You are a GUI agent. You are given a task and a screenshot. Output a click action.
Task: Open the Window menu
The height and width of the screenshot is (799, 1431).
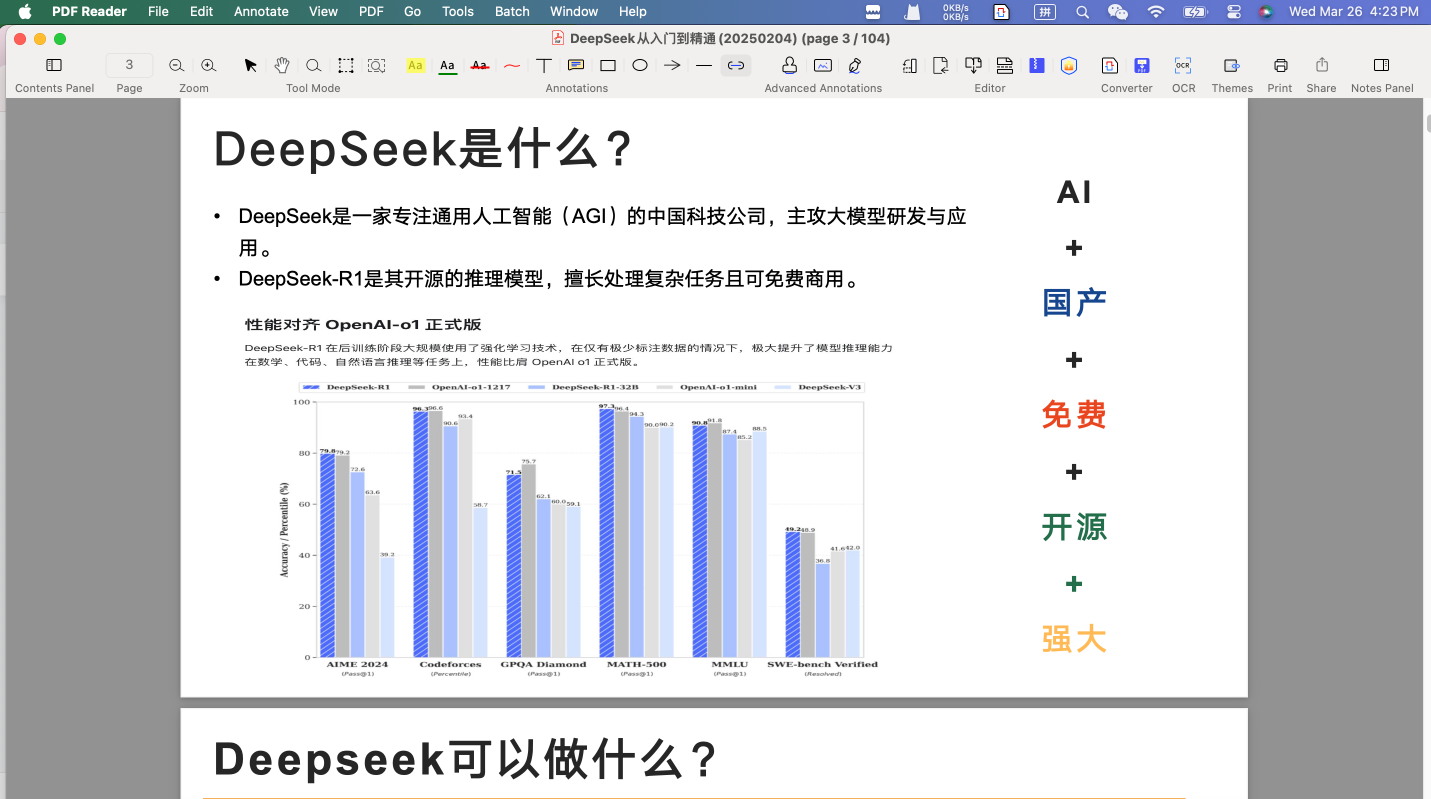(x=574, y=11)
